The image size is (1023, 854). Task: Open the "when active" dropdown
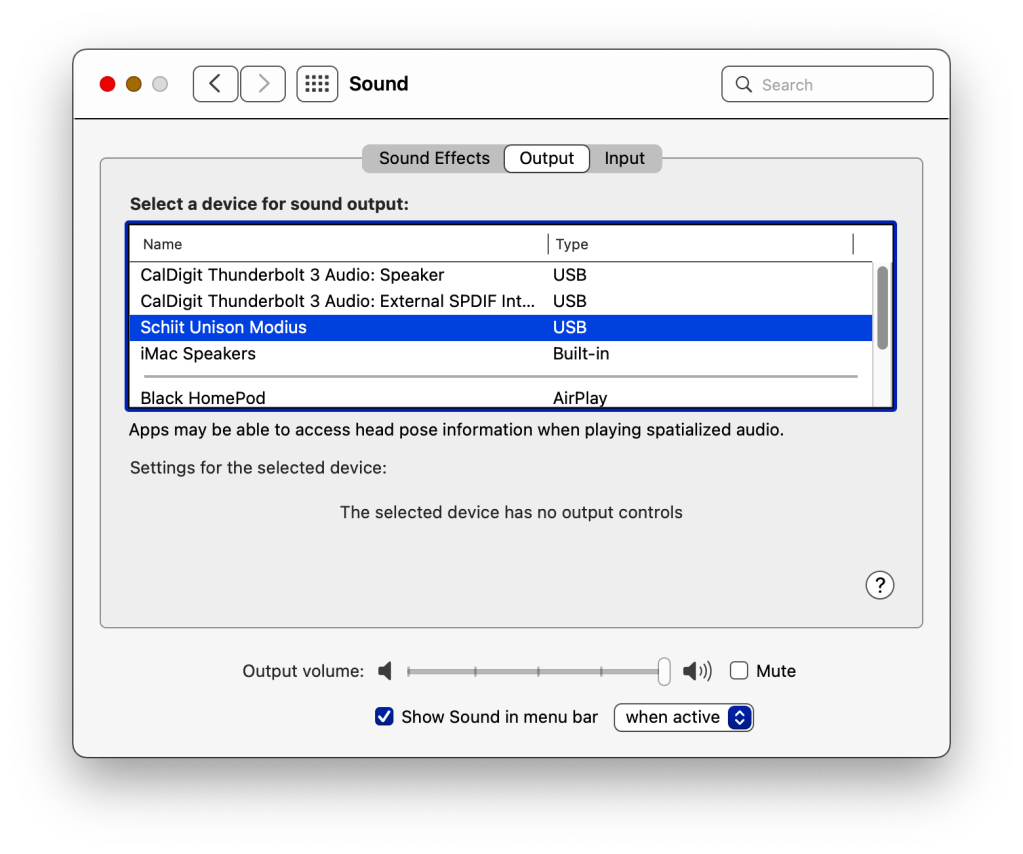click(683, 717)
